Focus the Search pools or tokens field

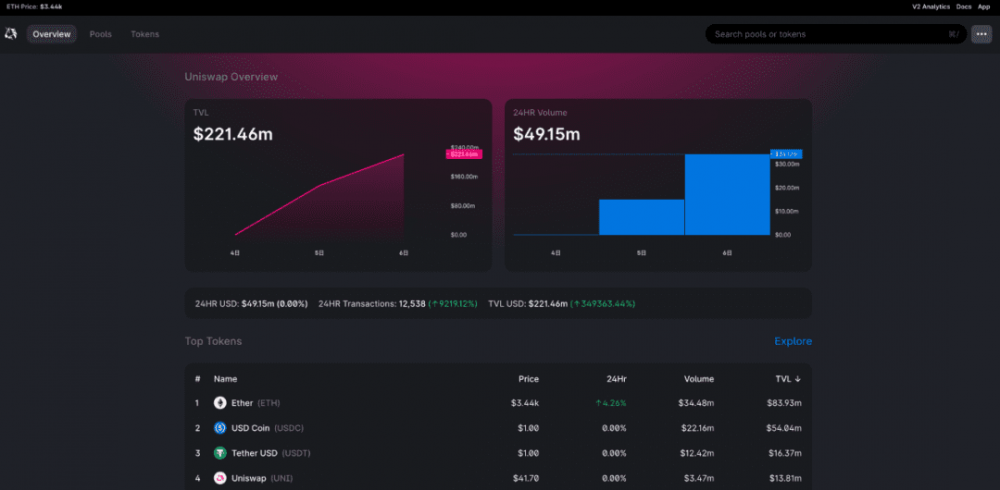pos(830,34)
